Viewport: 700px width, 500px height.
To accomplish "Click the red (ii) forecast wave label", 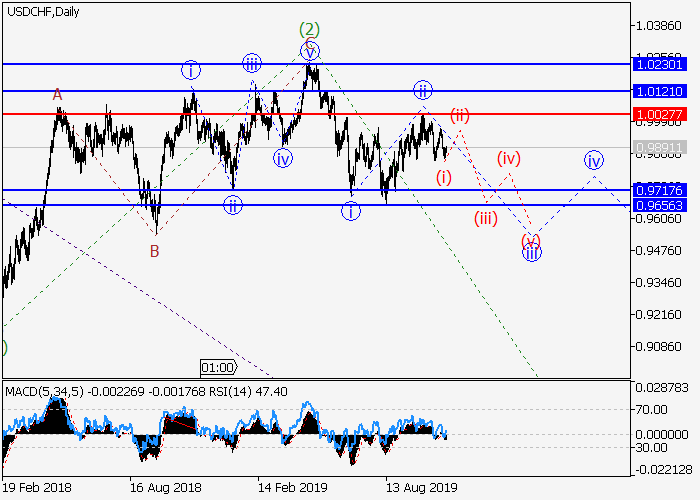I will point(460,114).
